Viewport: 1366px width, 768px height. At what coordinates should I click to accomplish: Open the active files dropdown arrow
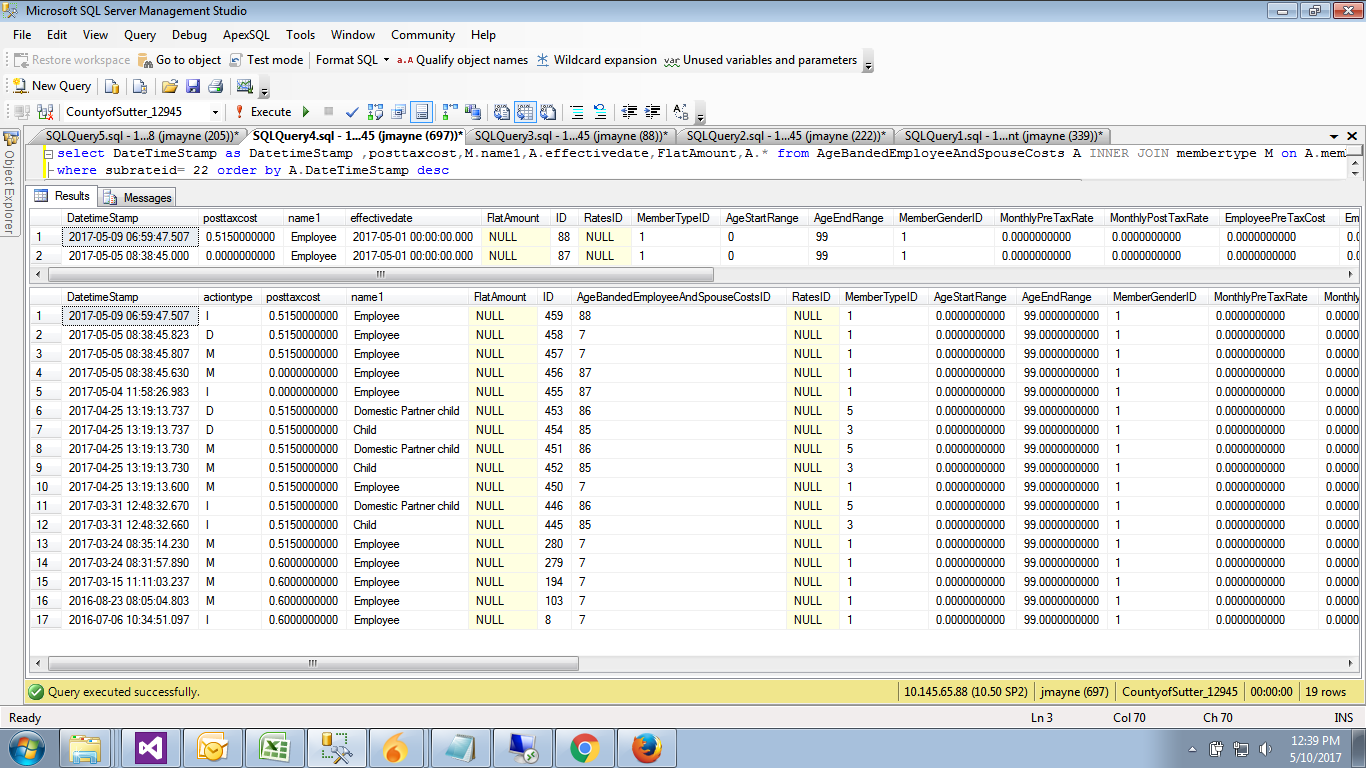click(1334, 136)
